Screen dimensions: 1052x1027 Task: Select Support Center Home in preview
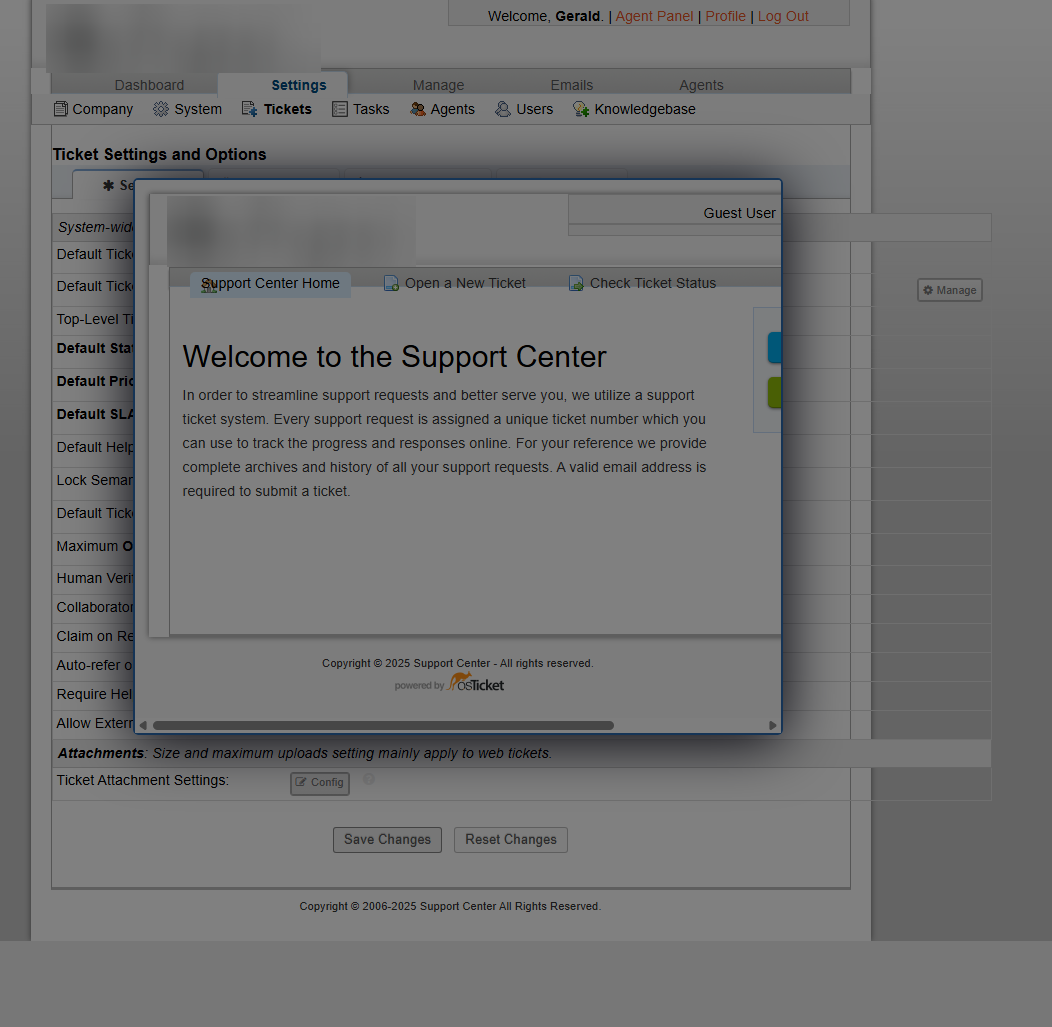[x=270, y=284]
